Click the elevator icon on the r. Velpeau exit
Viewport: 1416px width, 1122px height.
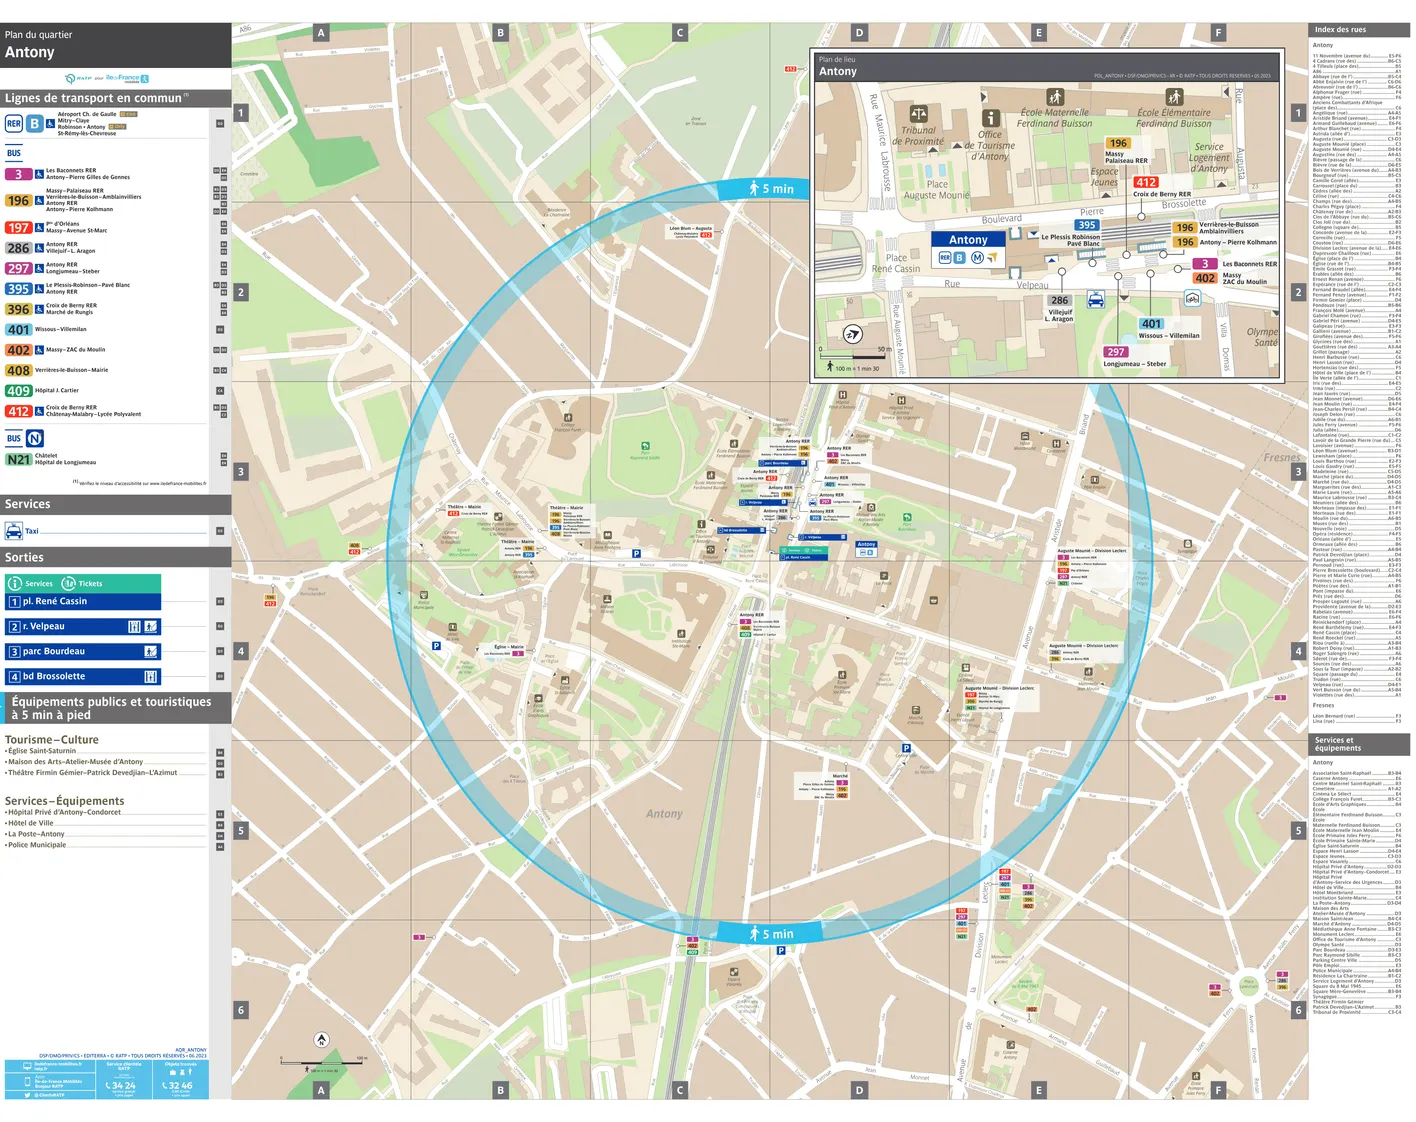pos(134,627)
